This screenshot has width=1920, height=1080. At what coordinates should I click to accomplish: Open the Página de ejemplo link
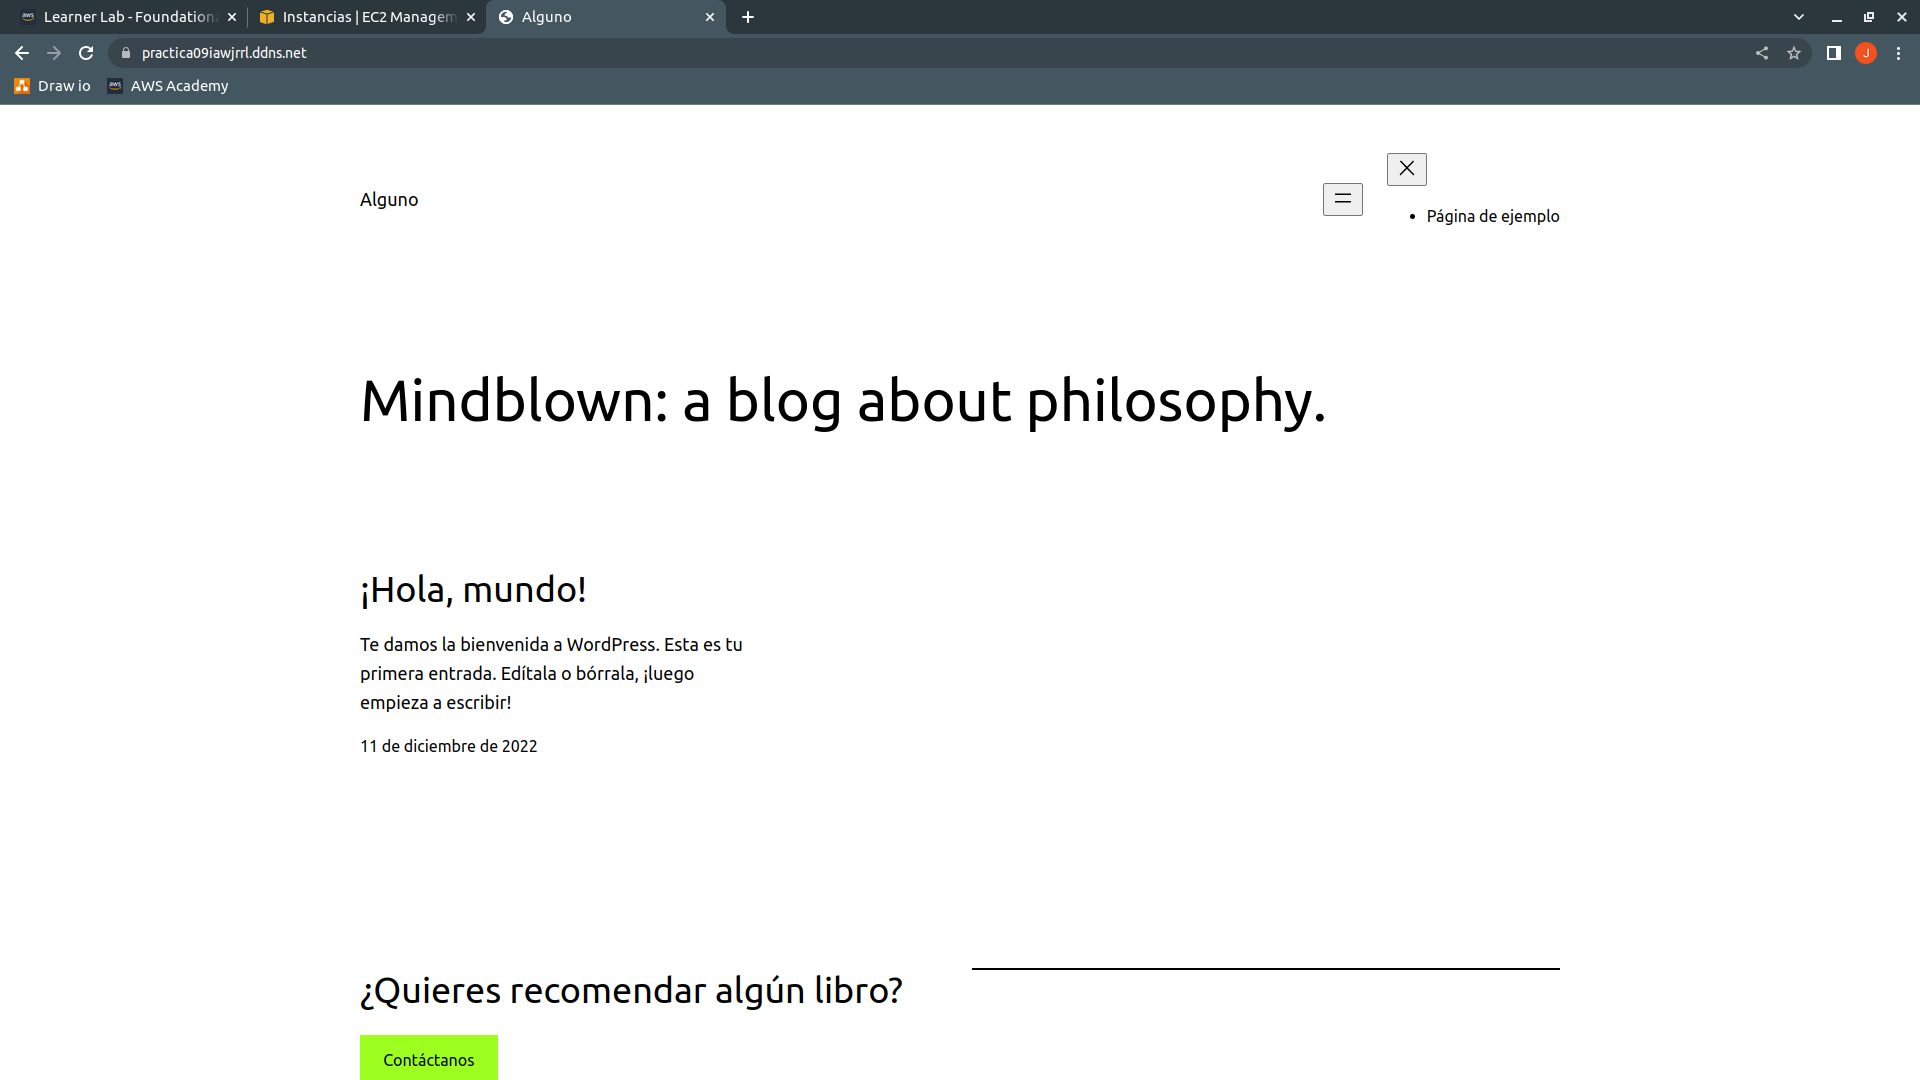[x=1493, y=216]
